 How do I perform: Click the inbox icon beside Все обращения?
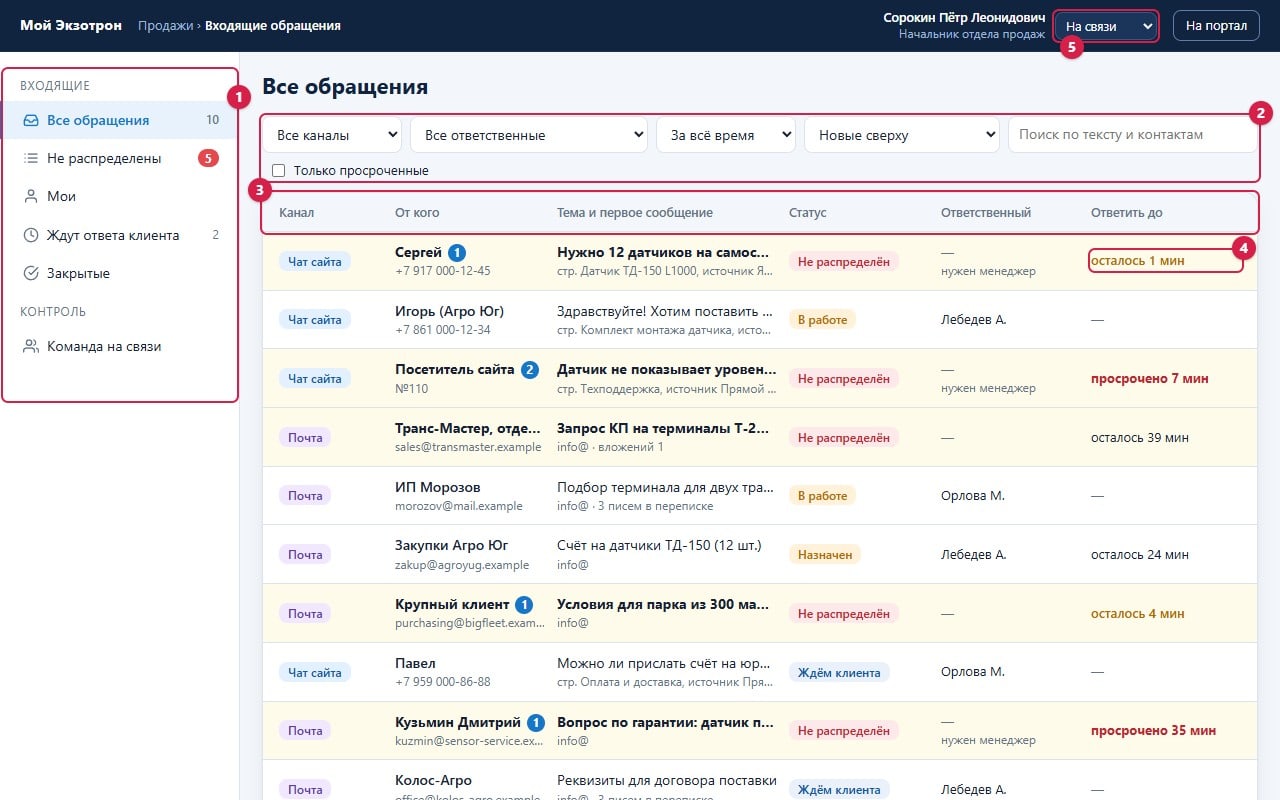(x=31, y=120)
